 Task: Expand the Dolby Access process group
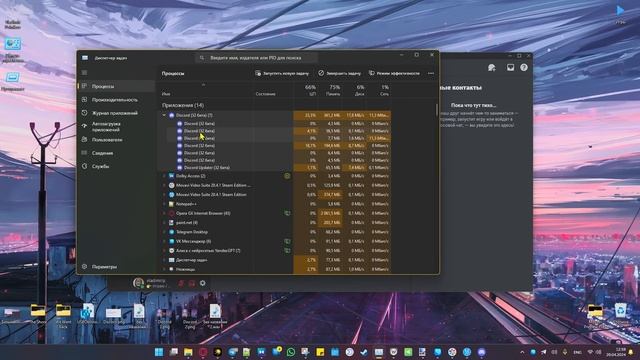pyautogui.click(x=164, y=176)
